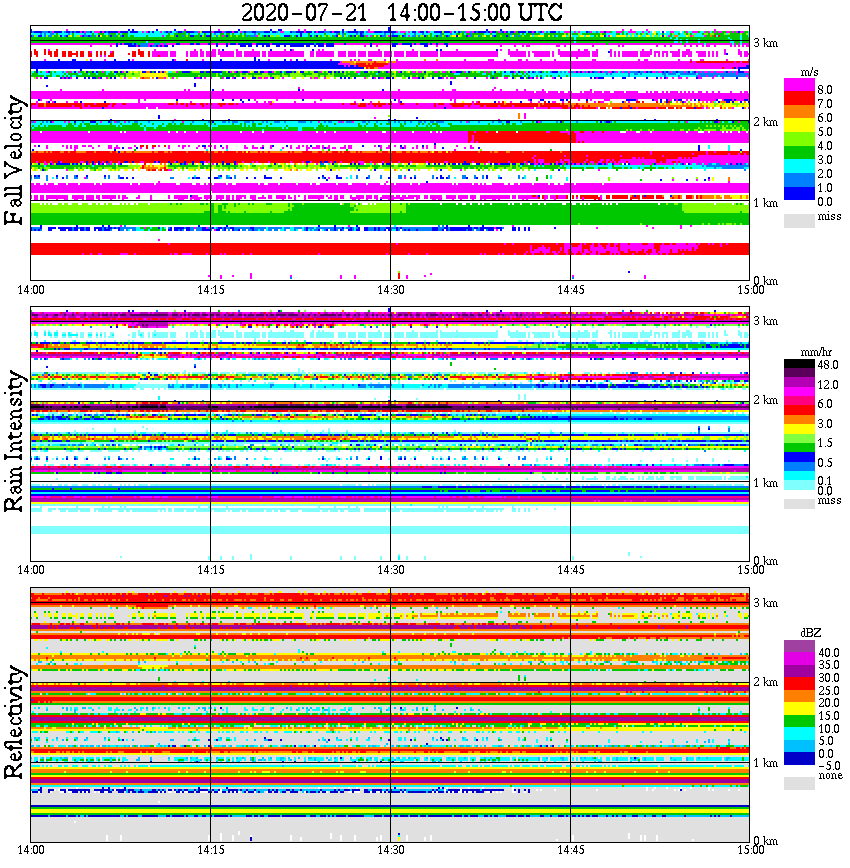This screenshot has height=868, width=850.
Task: Click the "mm/hr" legend unit label
Action: point(816,353)
